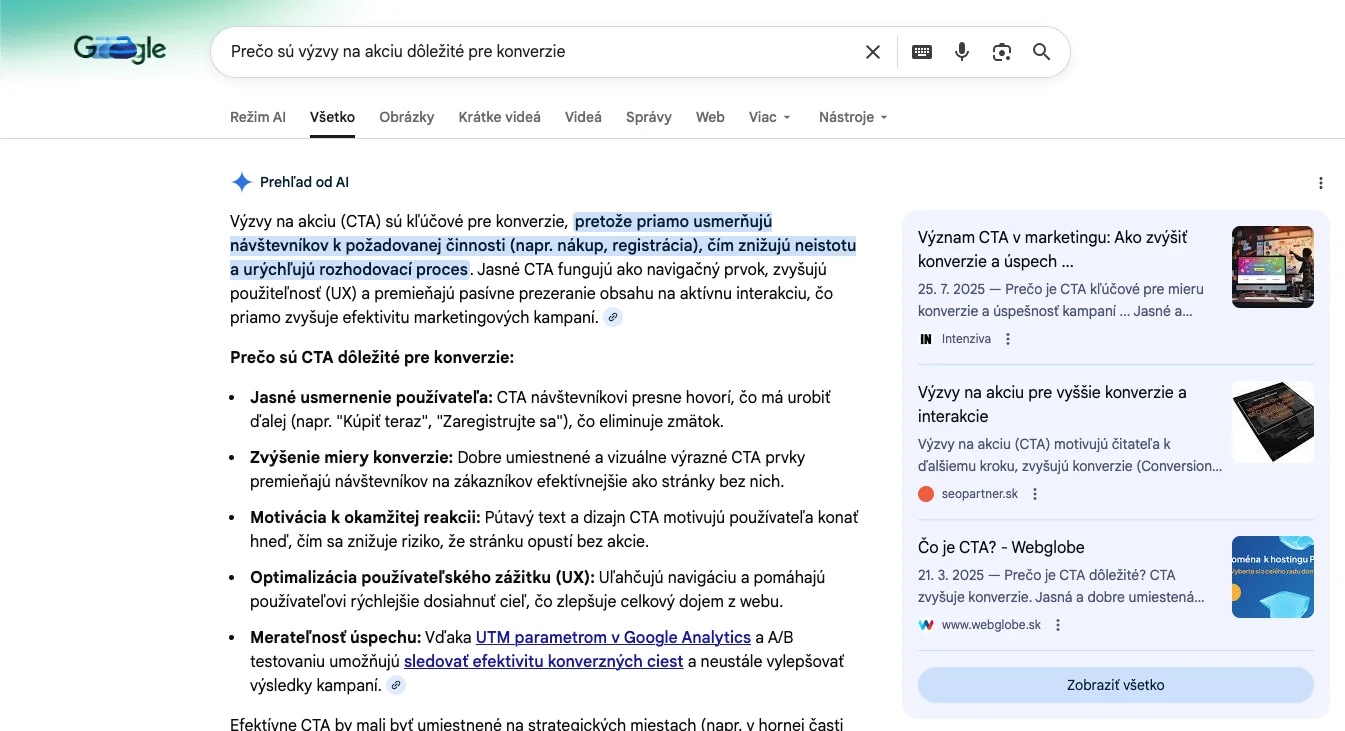Open UTM parametrom v Google Analytics link
Screen dimensions: 1345x731
pyautogui.click(x=613, y=637)
